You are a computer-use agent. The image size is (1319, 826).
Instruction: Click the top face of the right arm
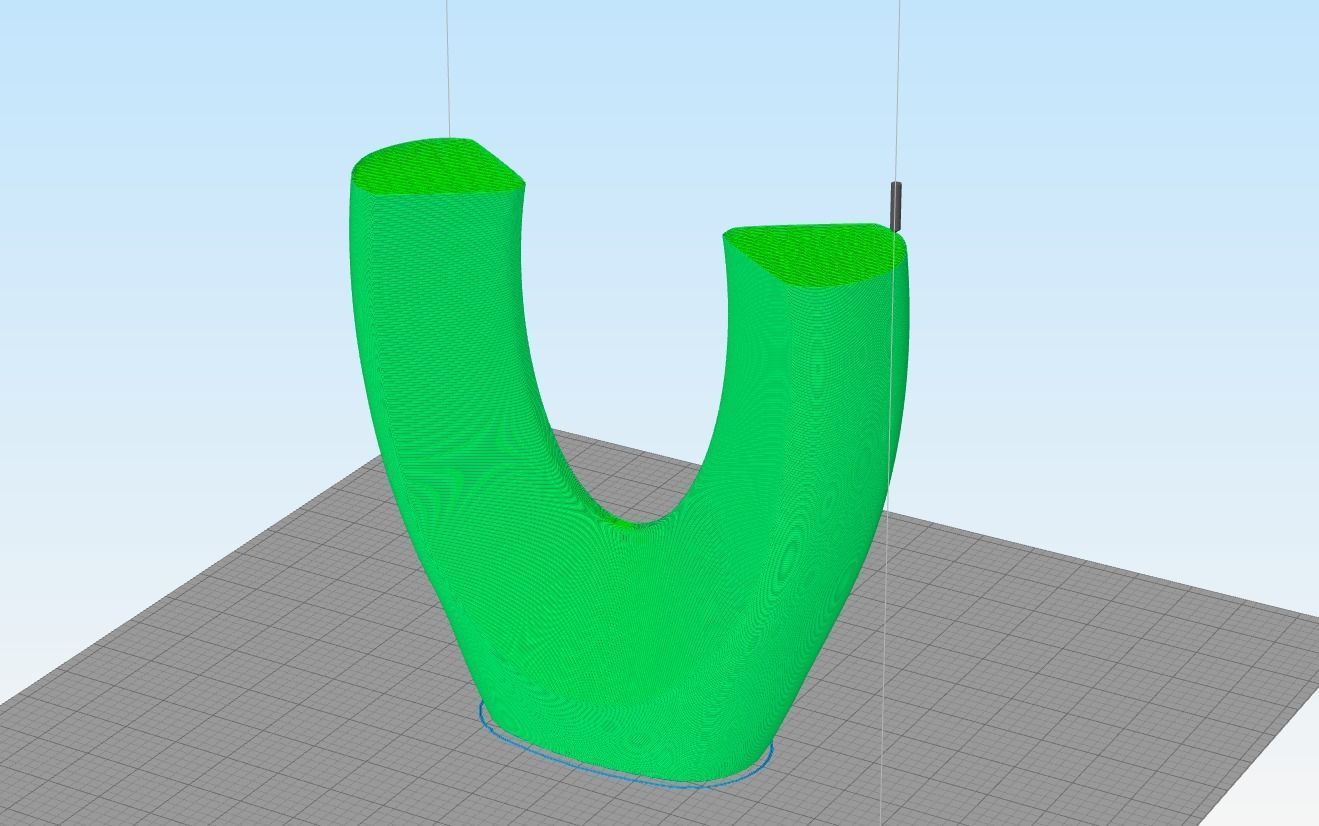[815, 253]
